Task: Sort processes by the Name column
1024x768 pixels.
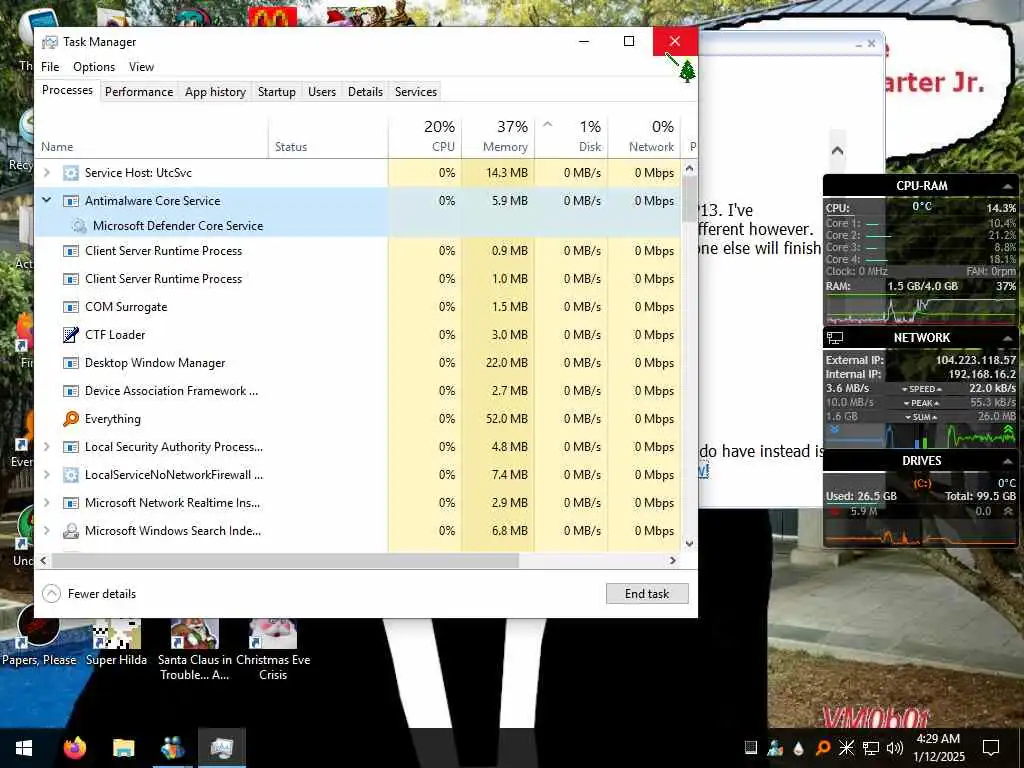Action: point(152,137)
